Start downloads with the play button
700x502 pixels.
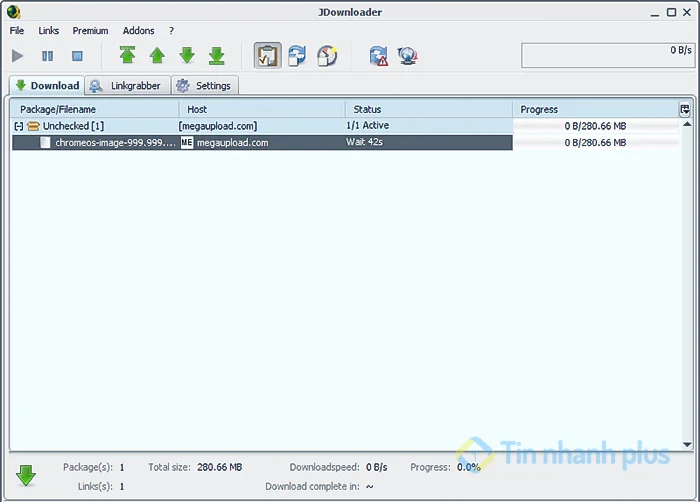[x=17, y=56]
